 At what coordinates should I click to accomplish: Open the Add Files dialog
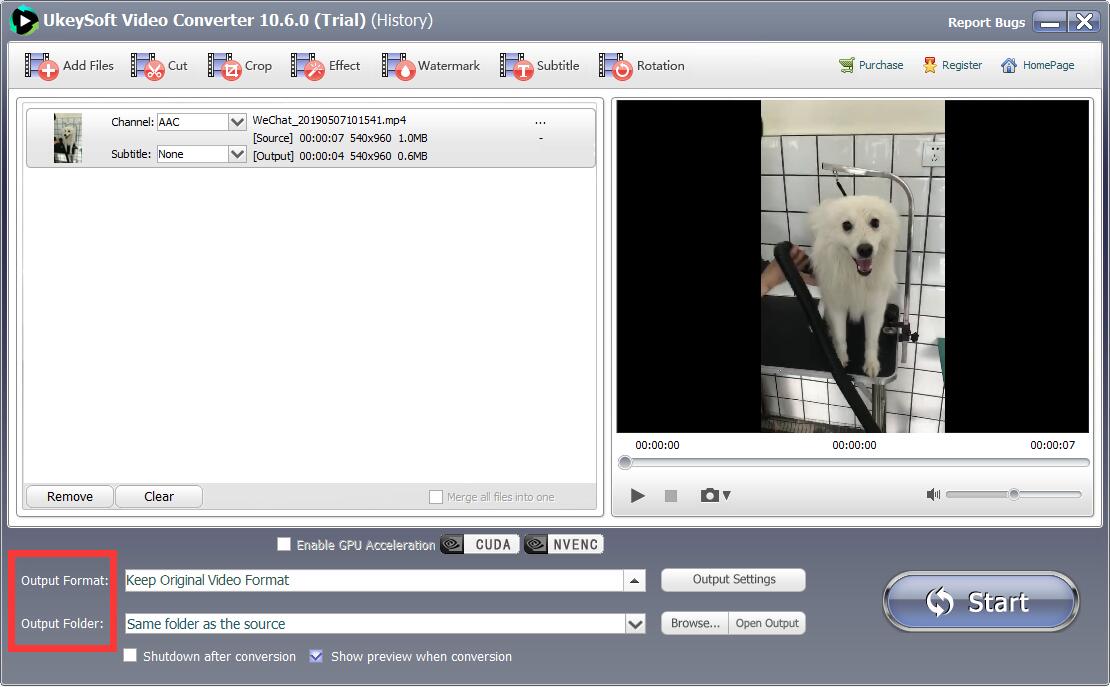coord(68,66)
